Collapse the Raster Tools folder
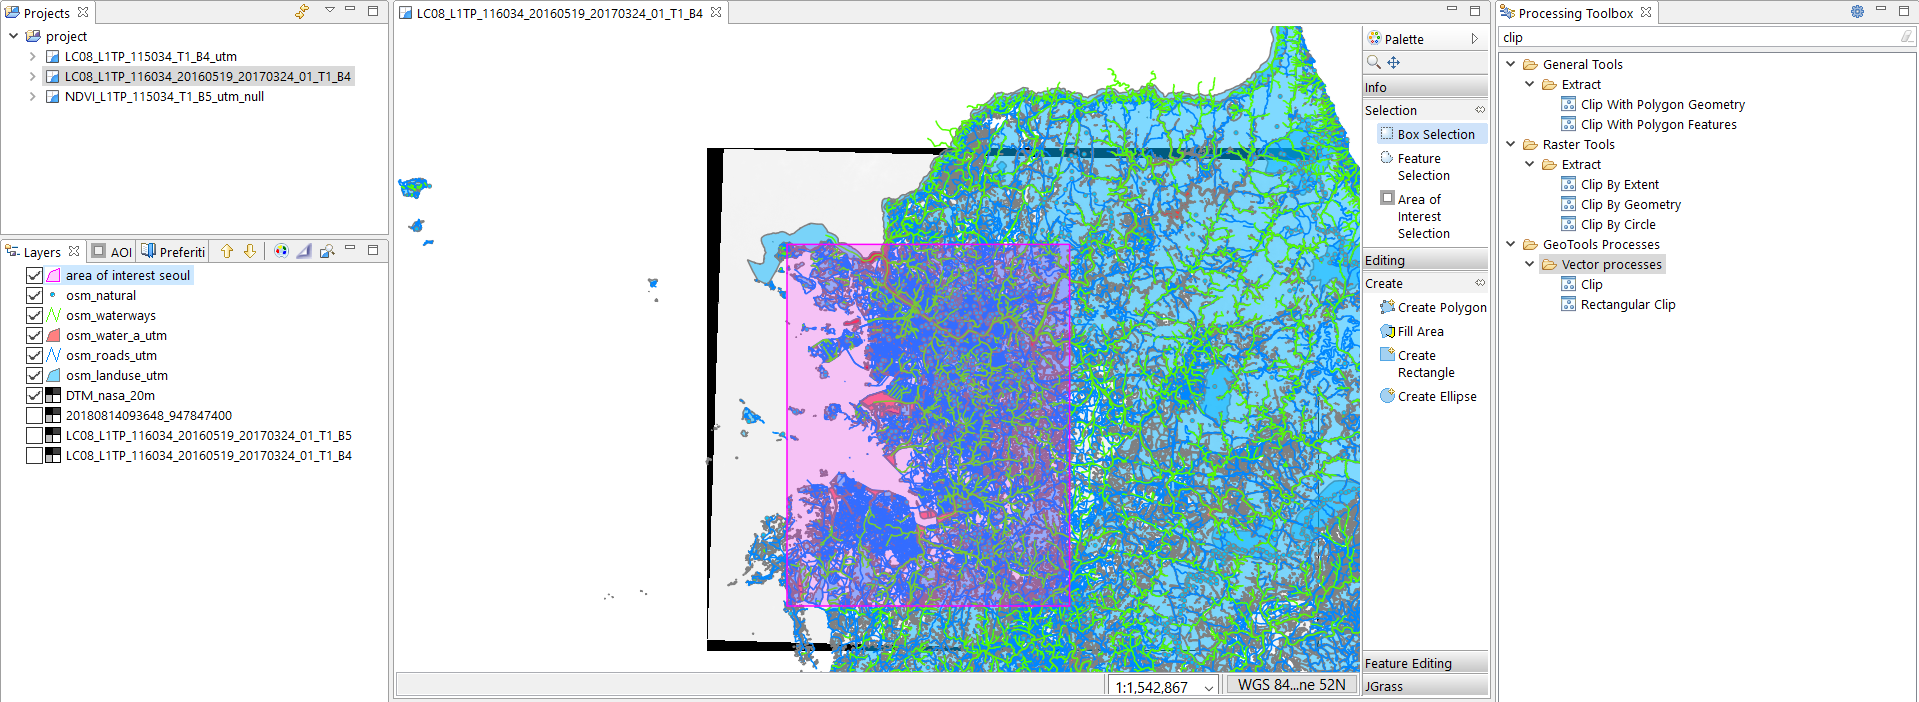 [1510, 144]
